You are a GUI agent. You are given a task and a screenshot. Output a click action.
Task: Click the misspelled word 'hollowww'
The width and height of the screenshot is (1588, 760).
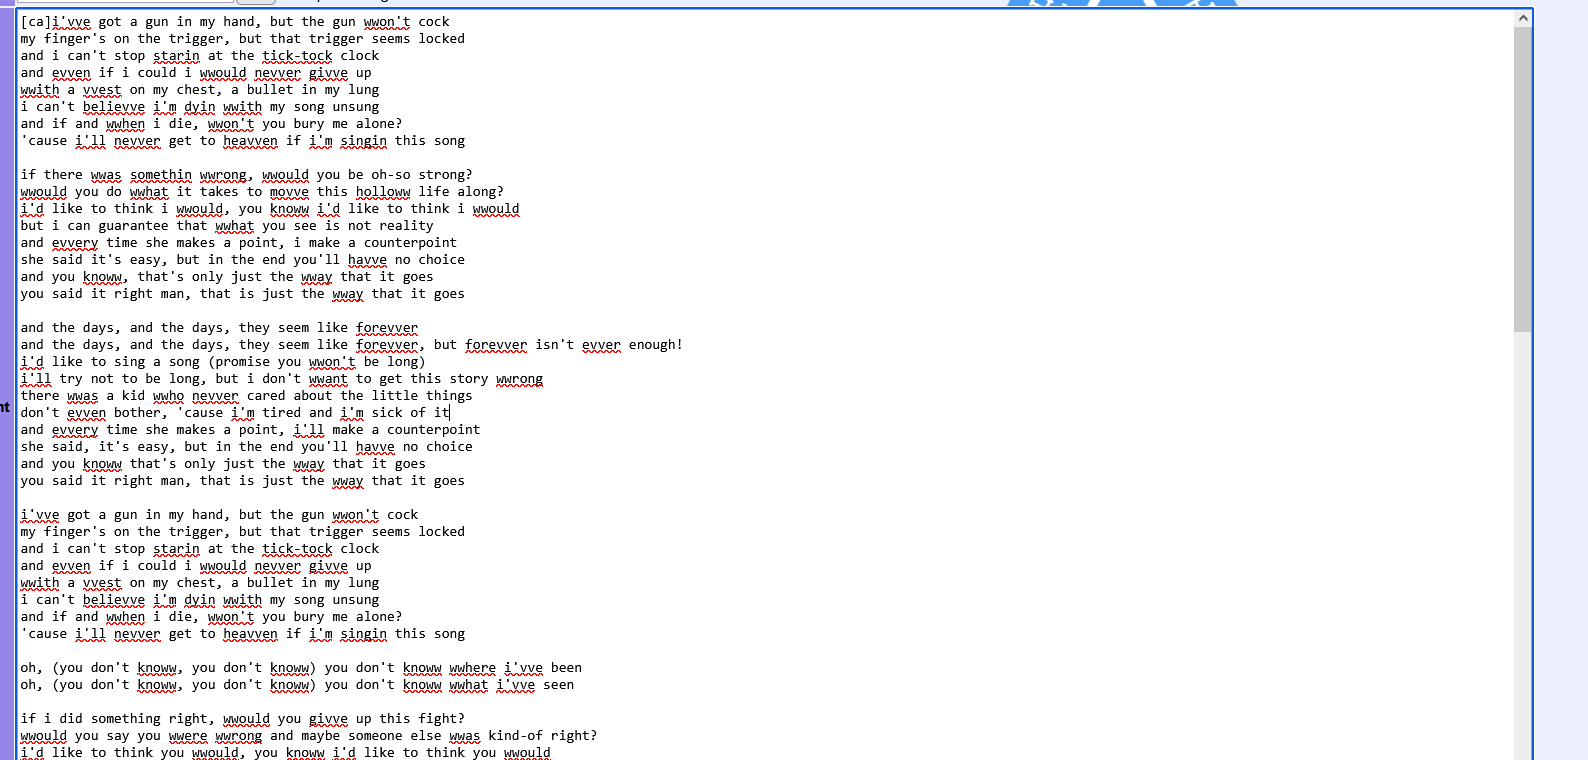point(383,192)
